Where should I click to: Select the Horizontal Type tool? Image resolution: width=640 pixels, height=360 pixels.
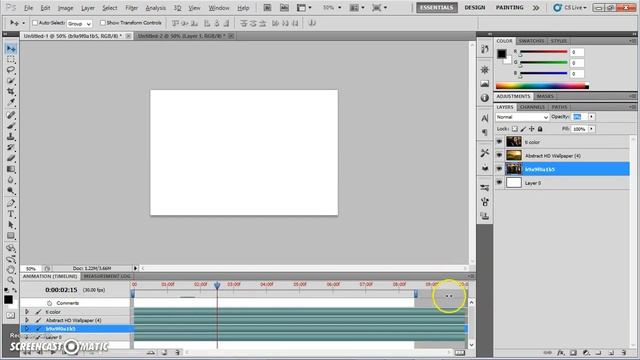[x=11, y=214]
